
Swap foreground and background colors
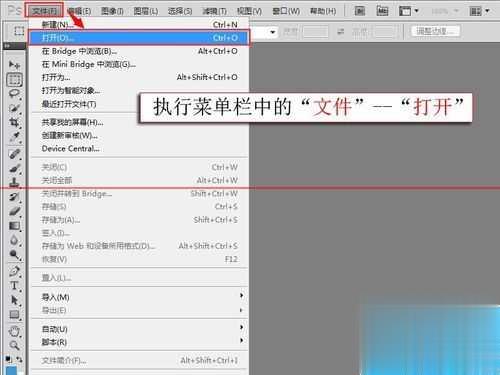tap(20, 359)
